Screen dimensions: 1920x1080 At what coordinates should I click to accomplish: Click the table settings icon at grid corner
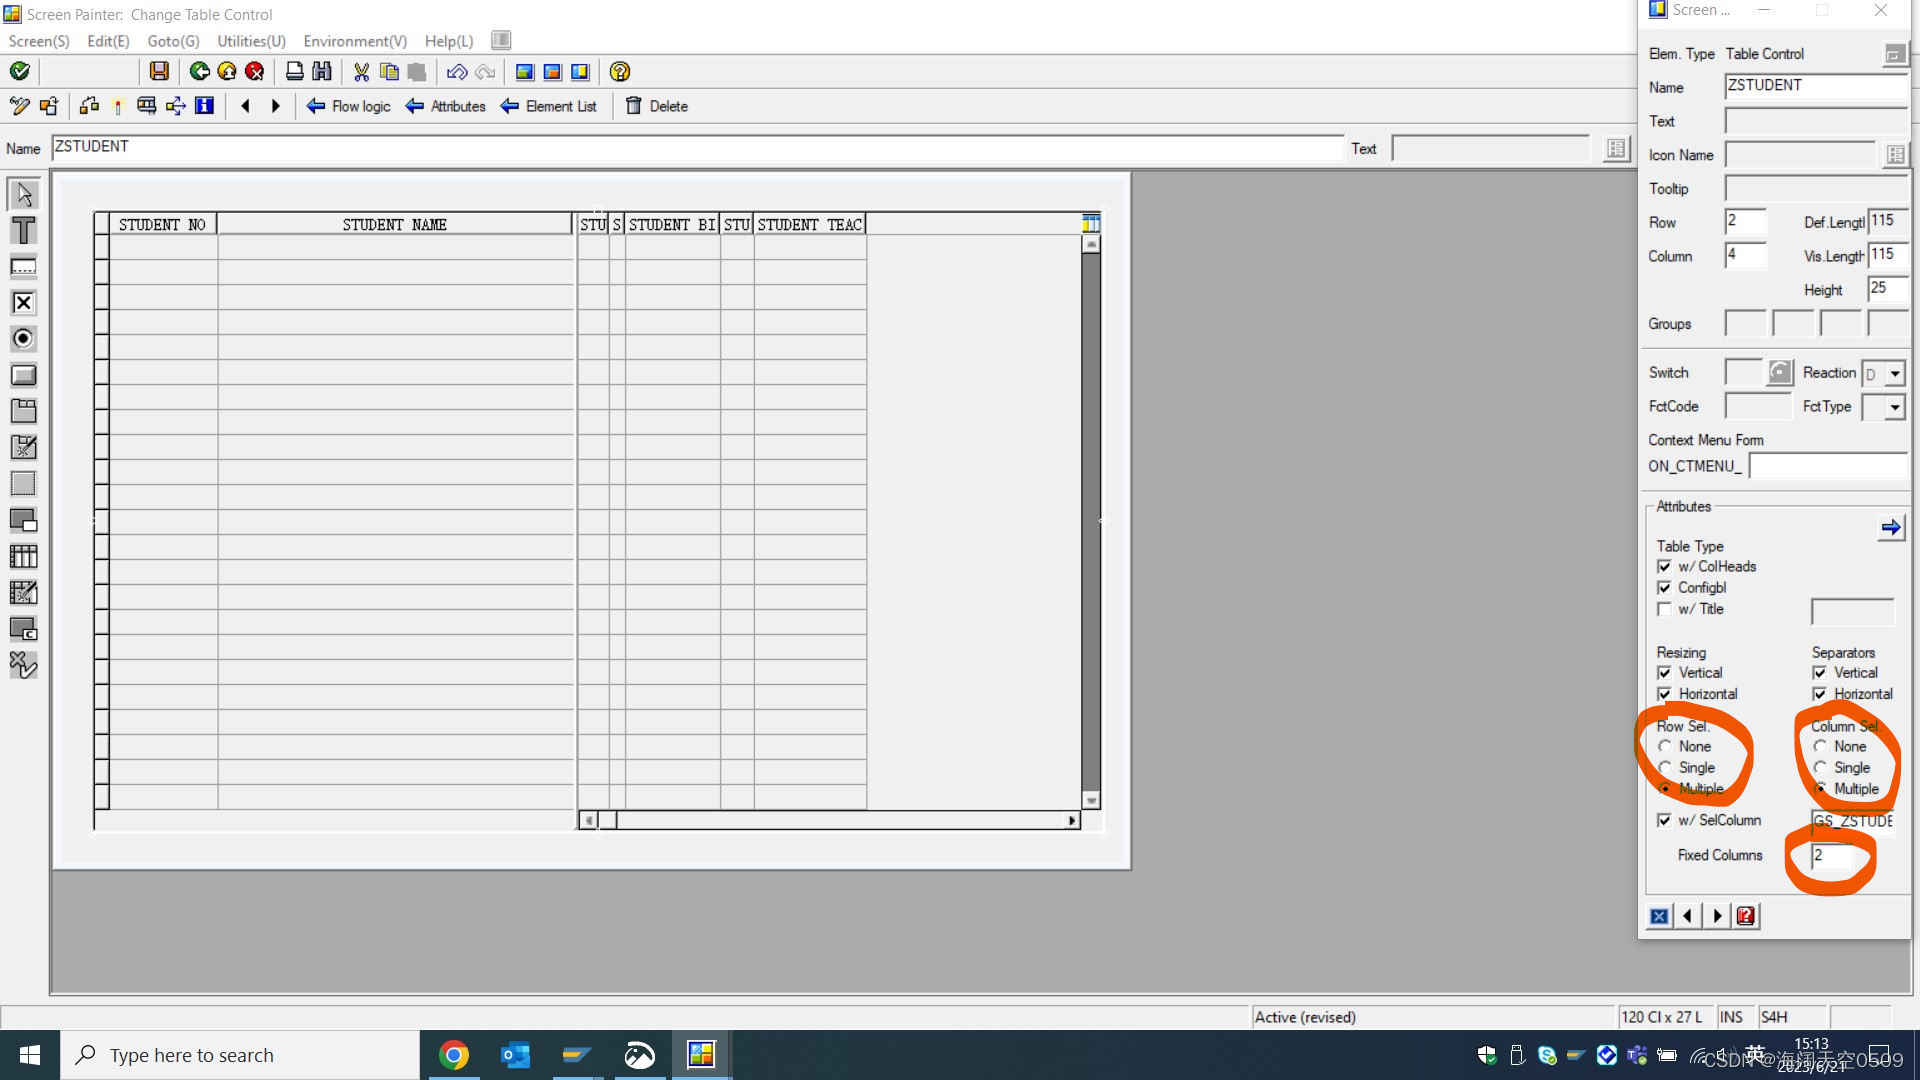1091,223
